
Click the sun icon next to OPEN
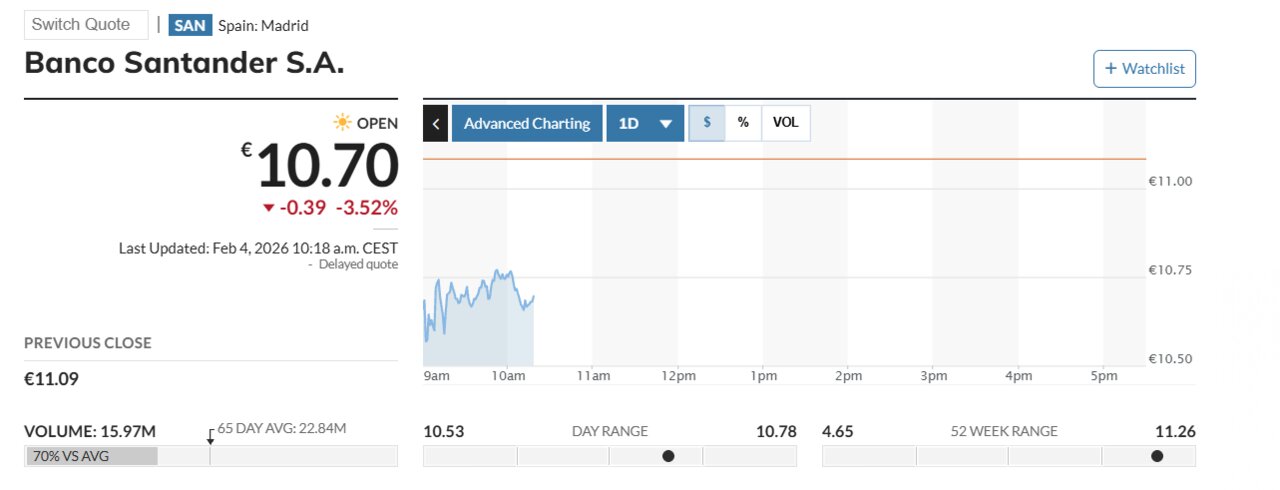coord(343,123)
